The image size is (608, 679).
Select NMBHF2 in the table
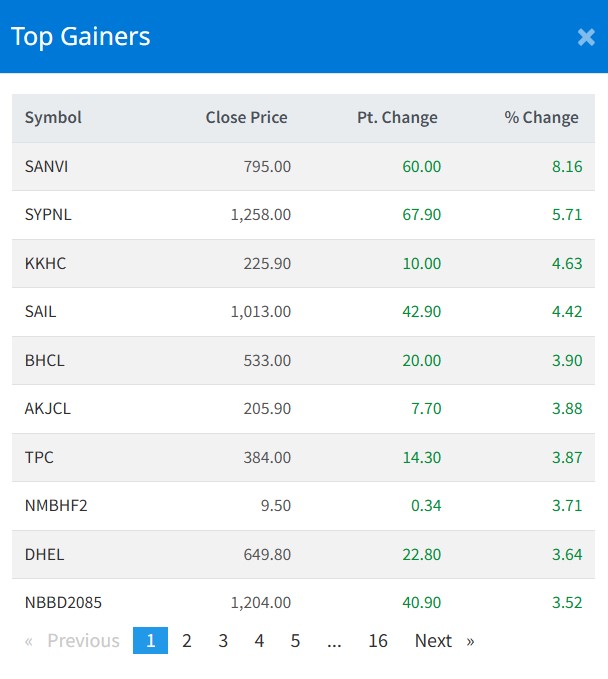pyautogui.click(x=56, y=506)
